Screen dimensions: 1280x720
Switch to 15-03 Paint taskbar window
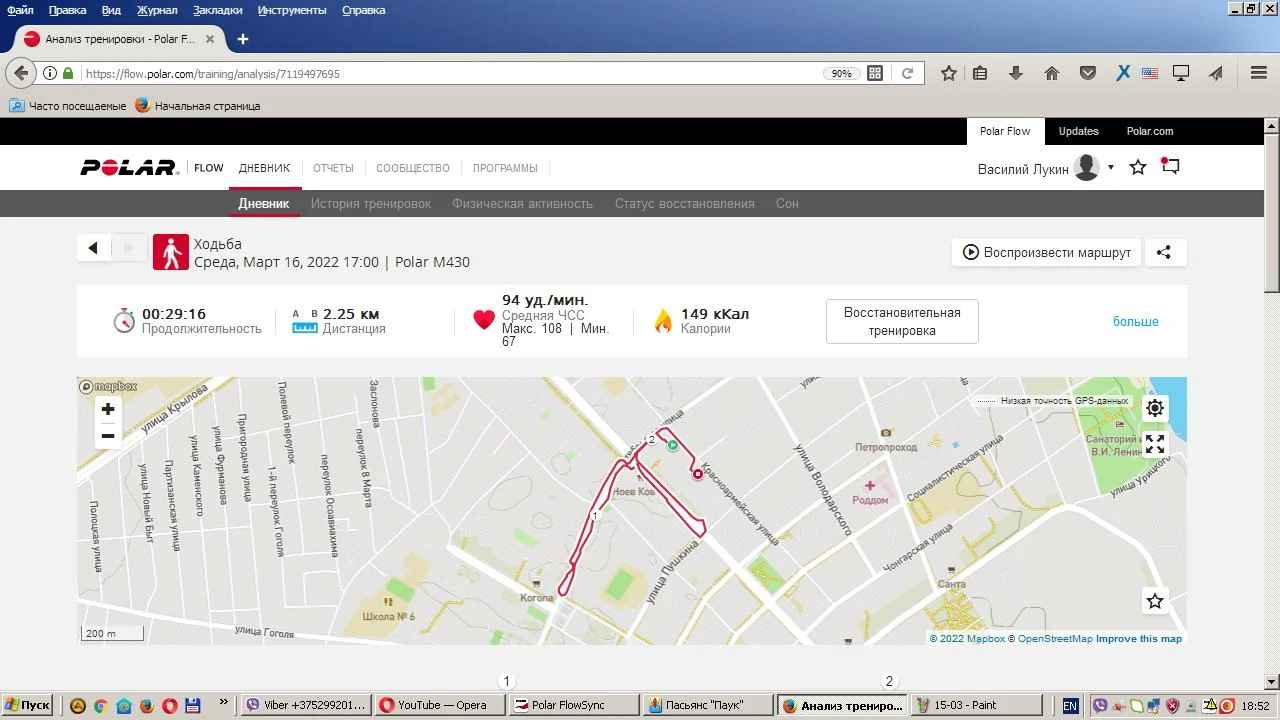[977, 705]
